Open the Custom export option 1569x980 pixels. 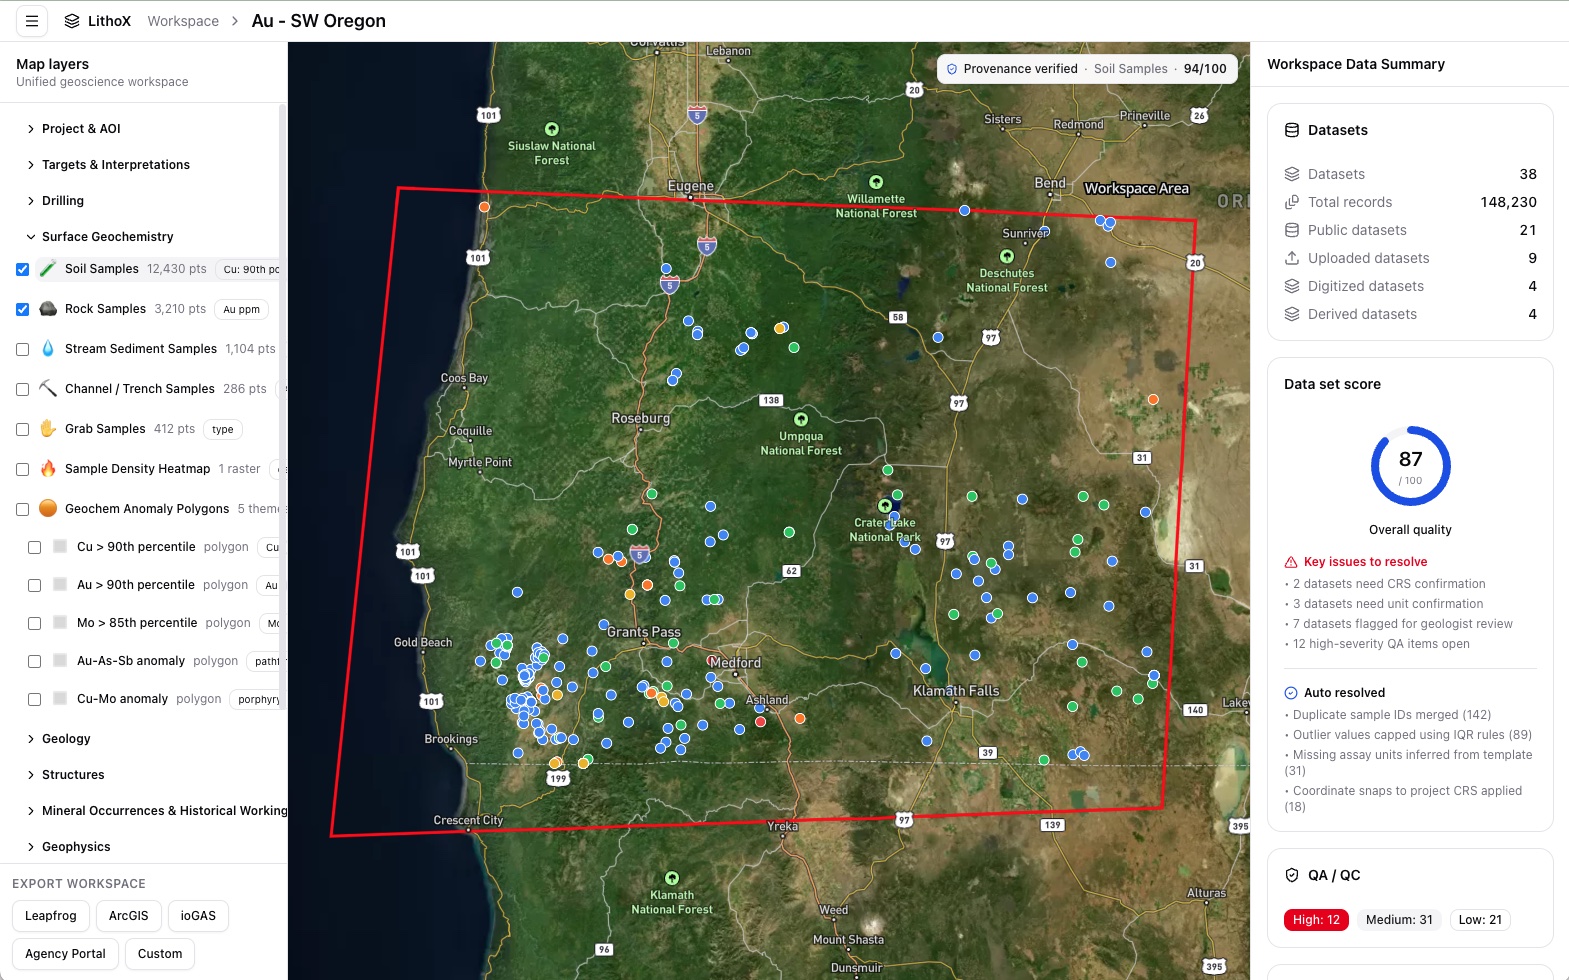pyautogui.click(x=160, y=954)
